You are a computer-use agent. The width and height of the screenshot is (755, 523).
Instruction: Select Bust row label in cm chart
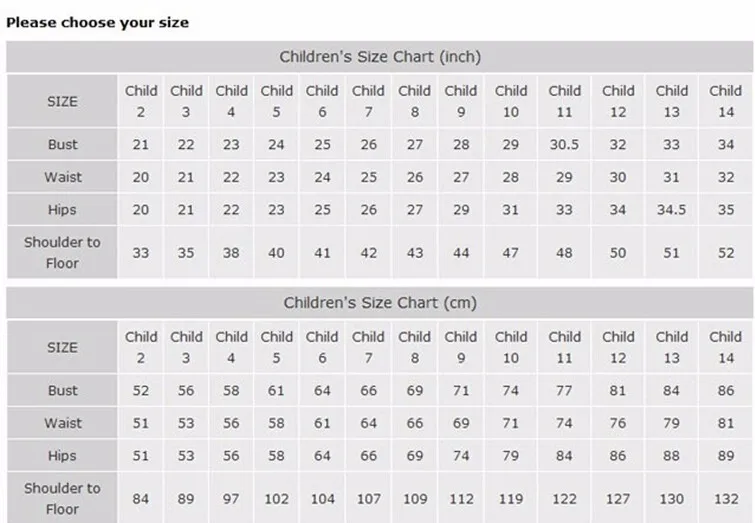(x=62, y=391)
